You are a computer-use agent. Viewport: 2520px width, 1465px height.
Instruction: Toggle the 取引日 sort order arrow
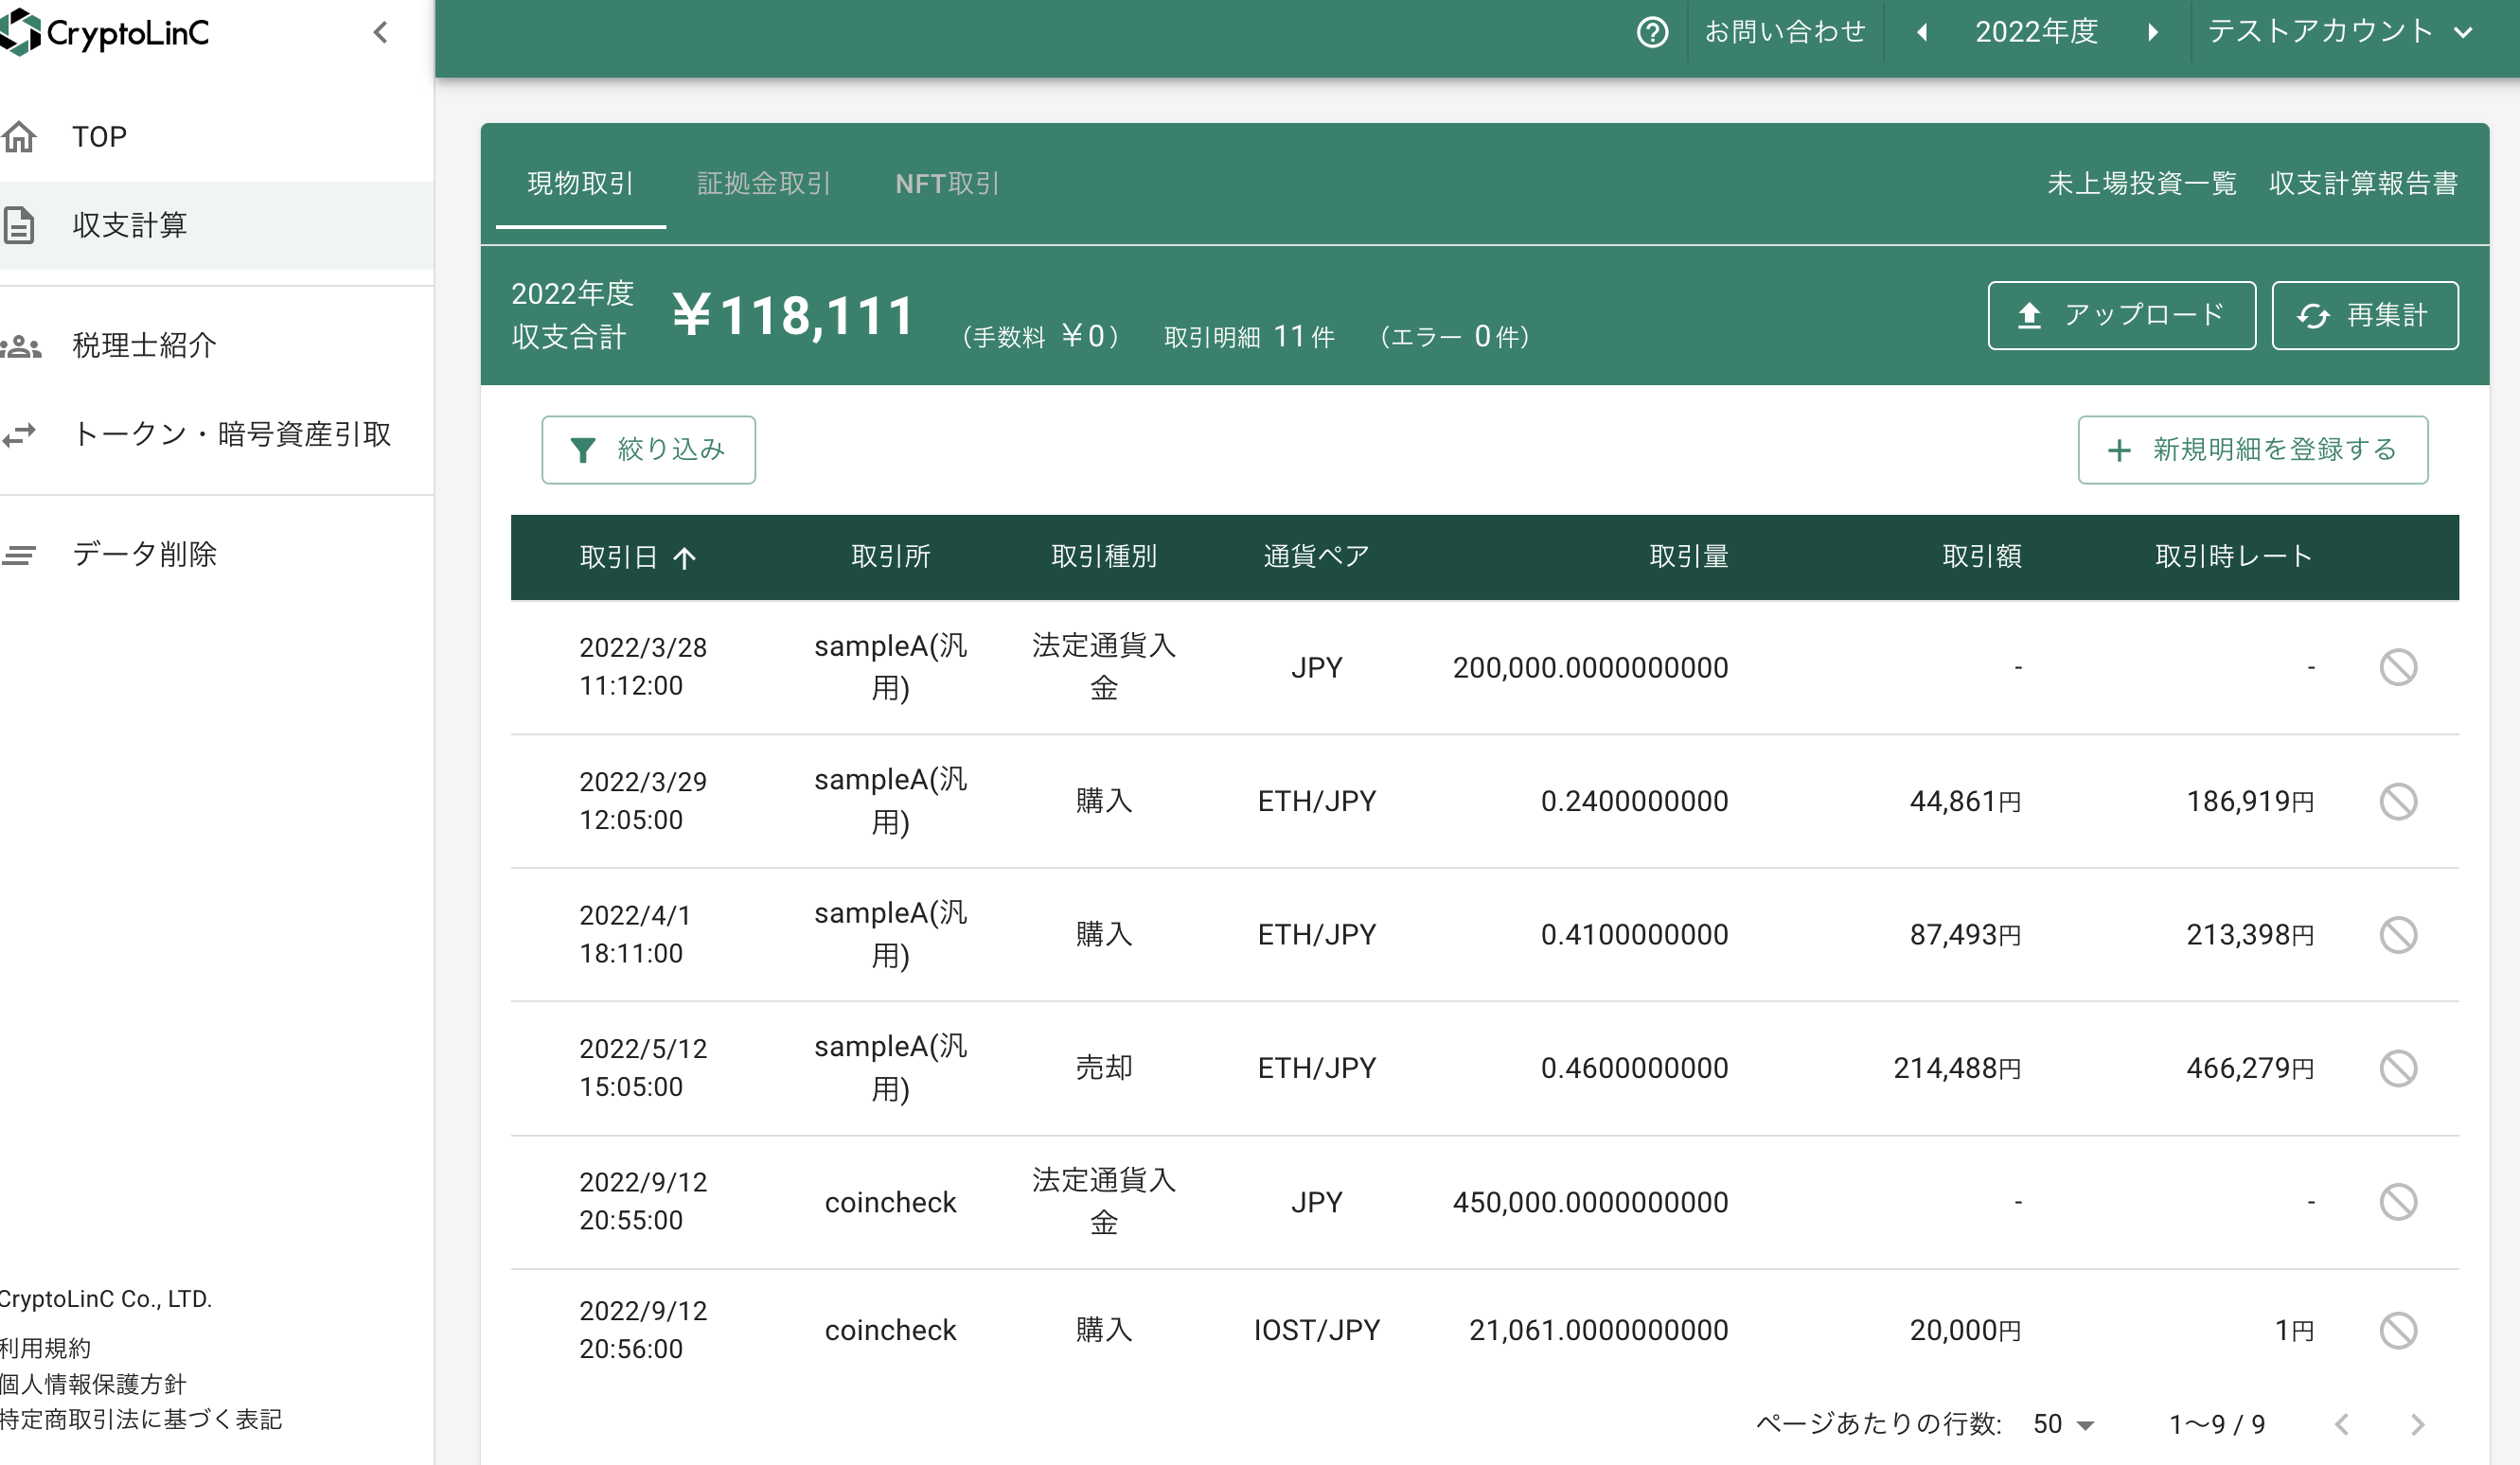click(686, 557)
